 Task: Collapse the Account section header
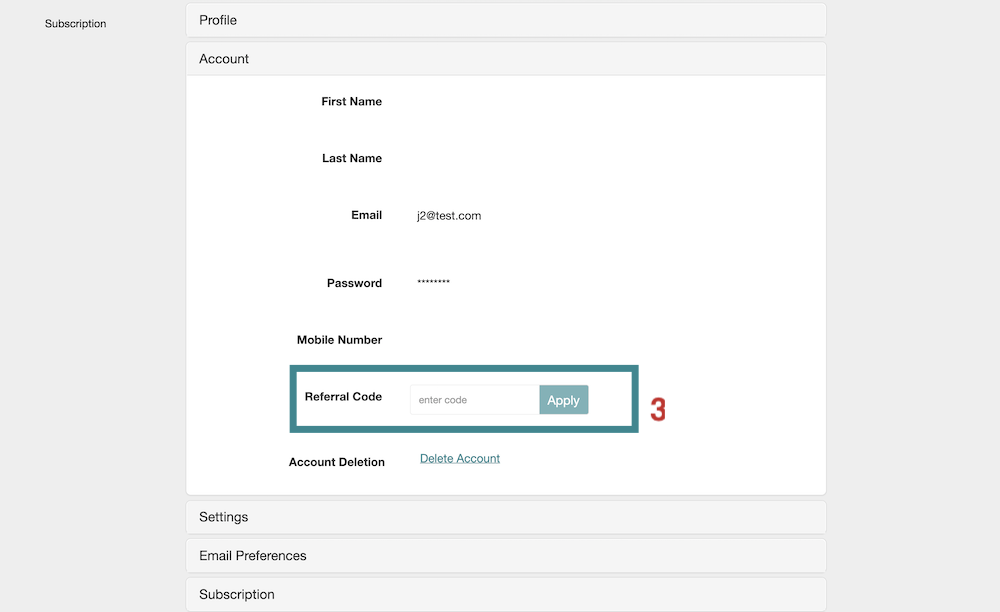(506, 59)
